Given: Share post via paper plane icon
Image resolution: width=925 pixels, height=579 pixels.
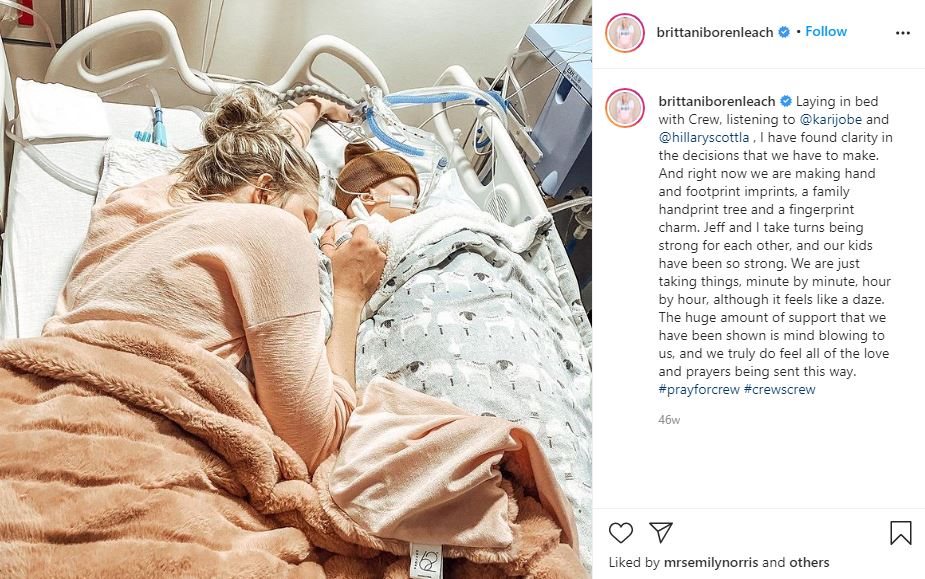Looking at the screenshot, I should coord(661,532).
